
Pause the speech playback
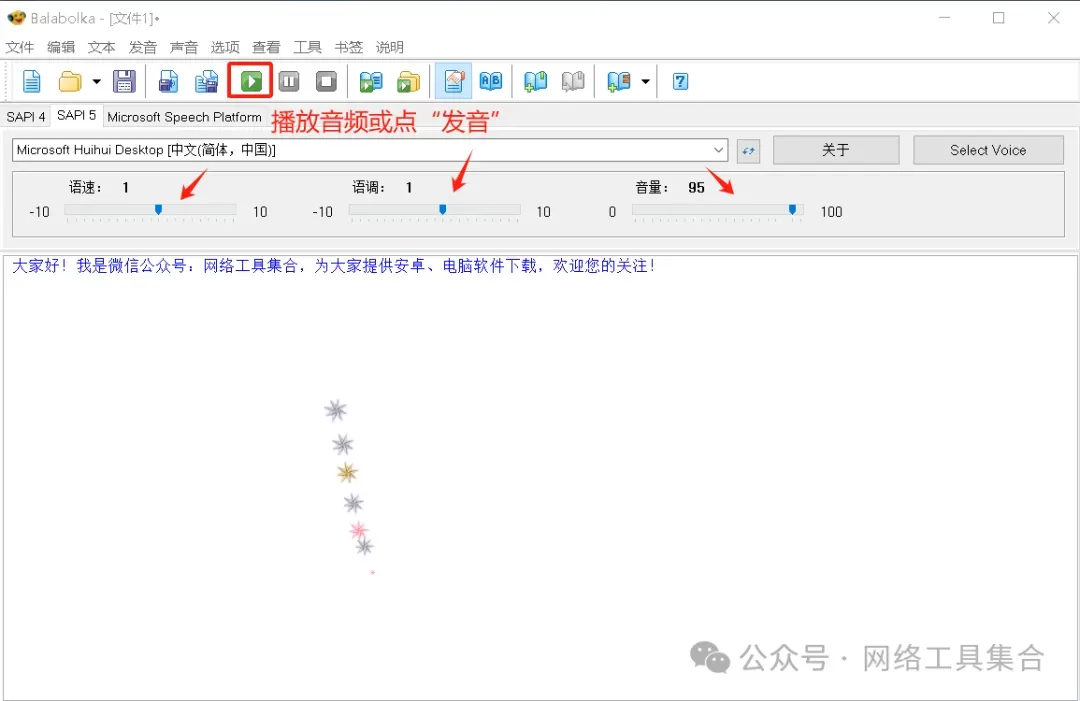click(x=289, y=81)
